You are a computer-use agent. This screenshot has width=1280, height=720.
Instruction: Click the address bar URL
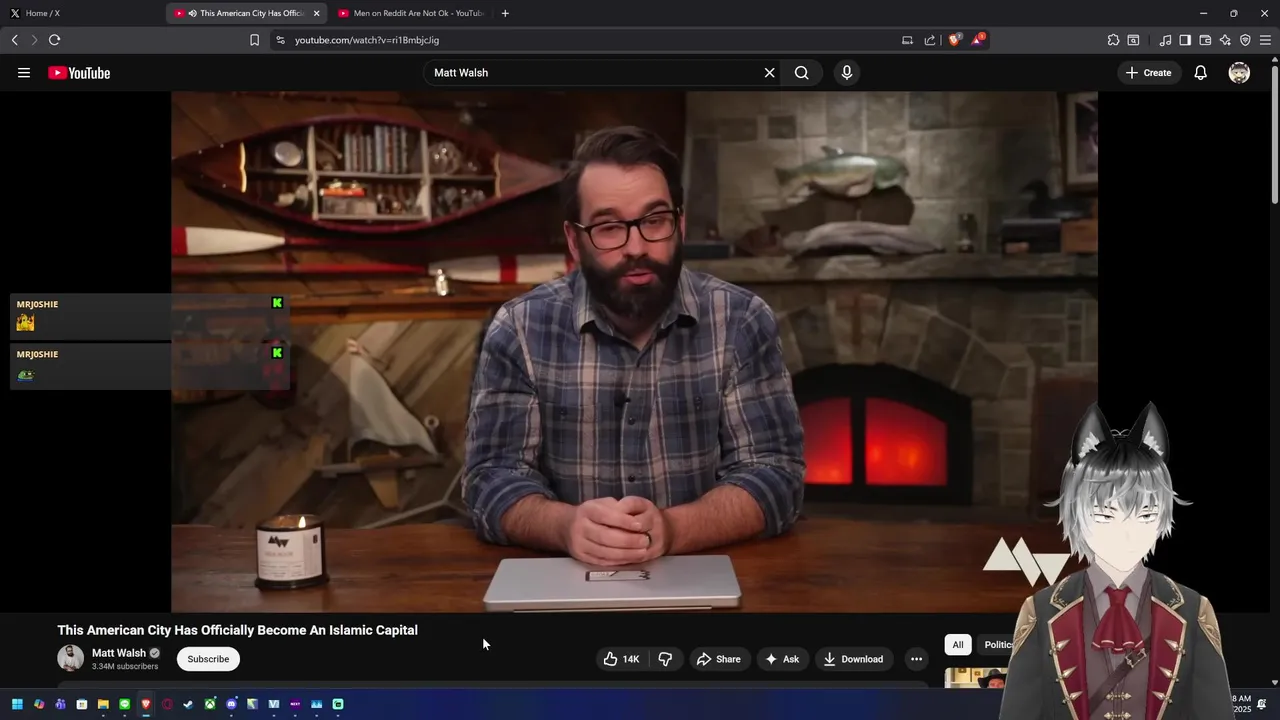pos(367,40)
